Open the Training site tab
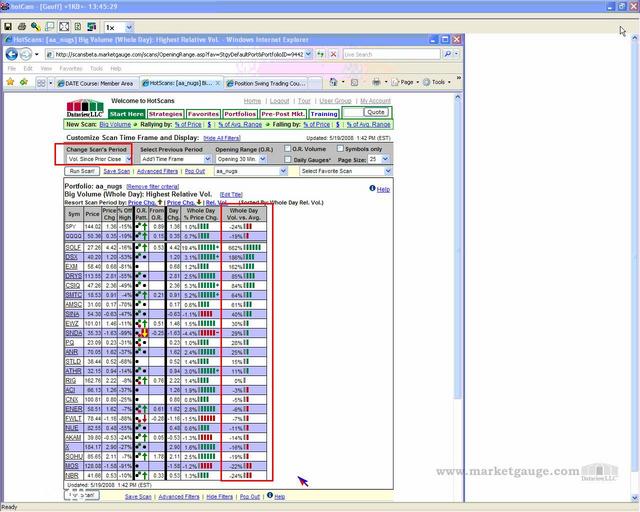Screen dimensions: 640x512 pyautogui.click(x=324, y=114)
